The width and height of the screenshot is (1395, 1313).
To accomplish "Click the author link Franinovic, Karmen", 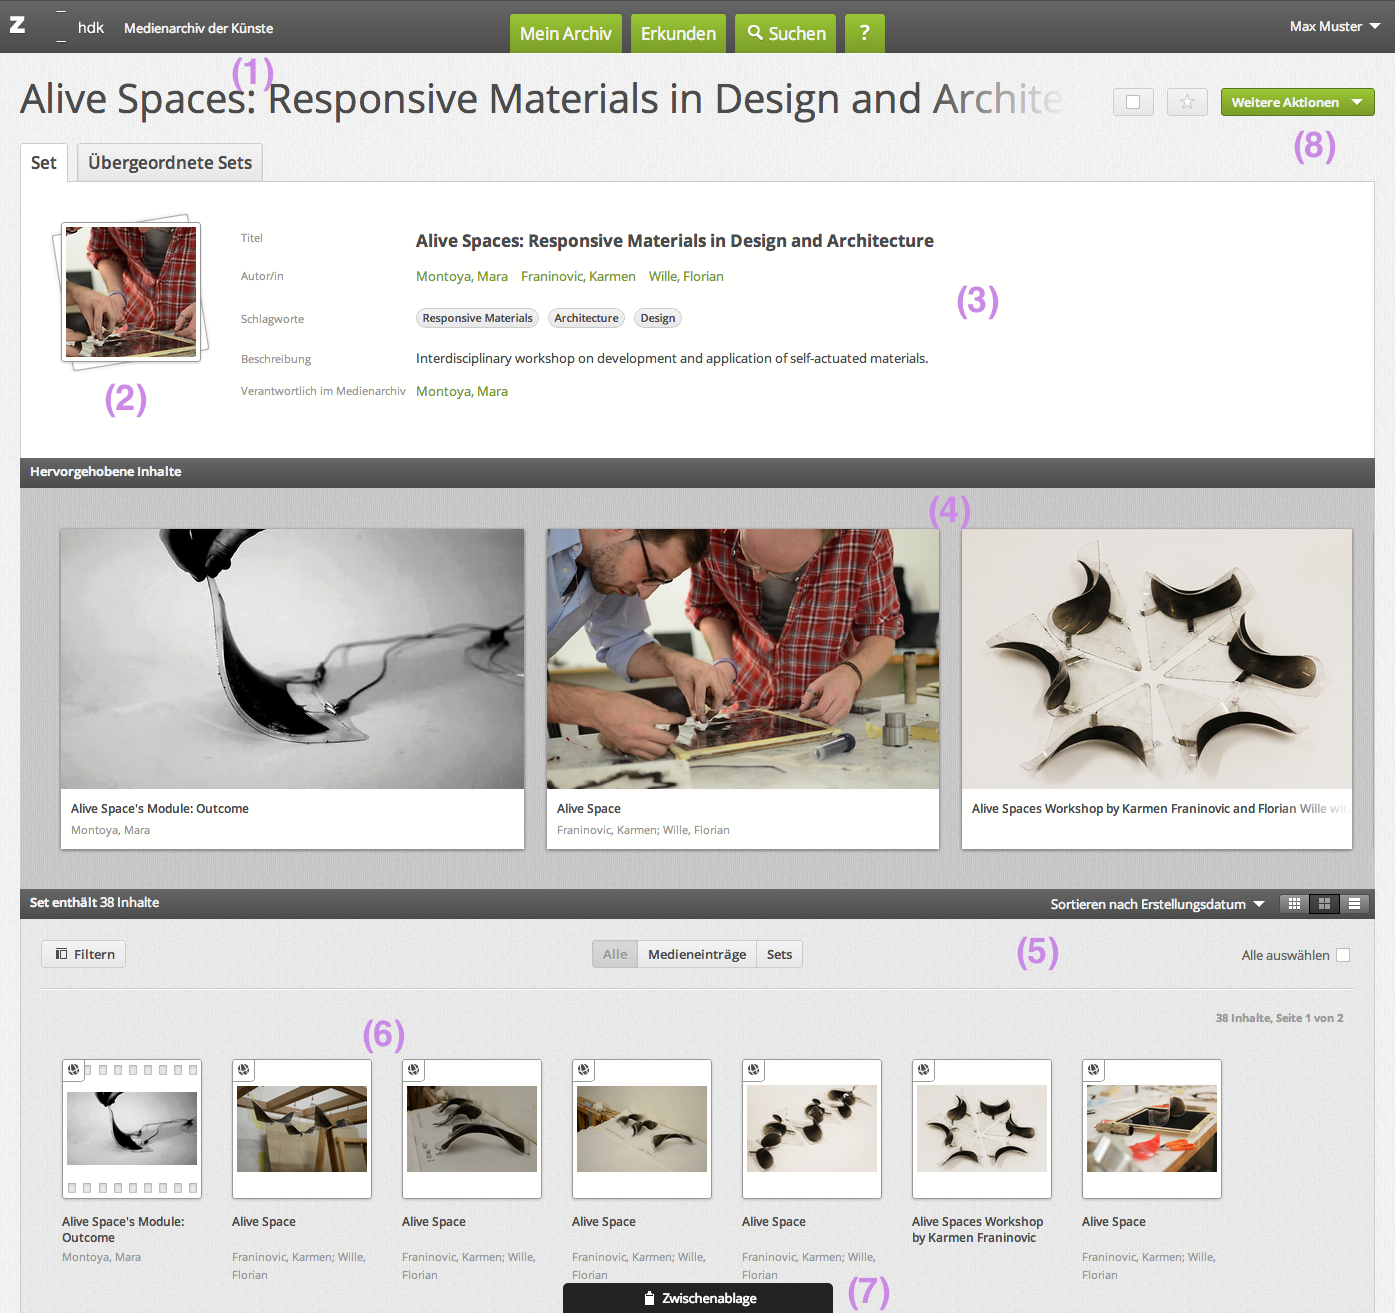I will 578,277.
